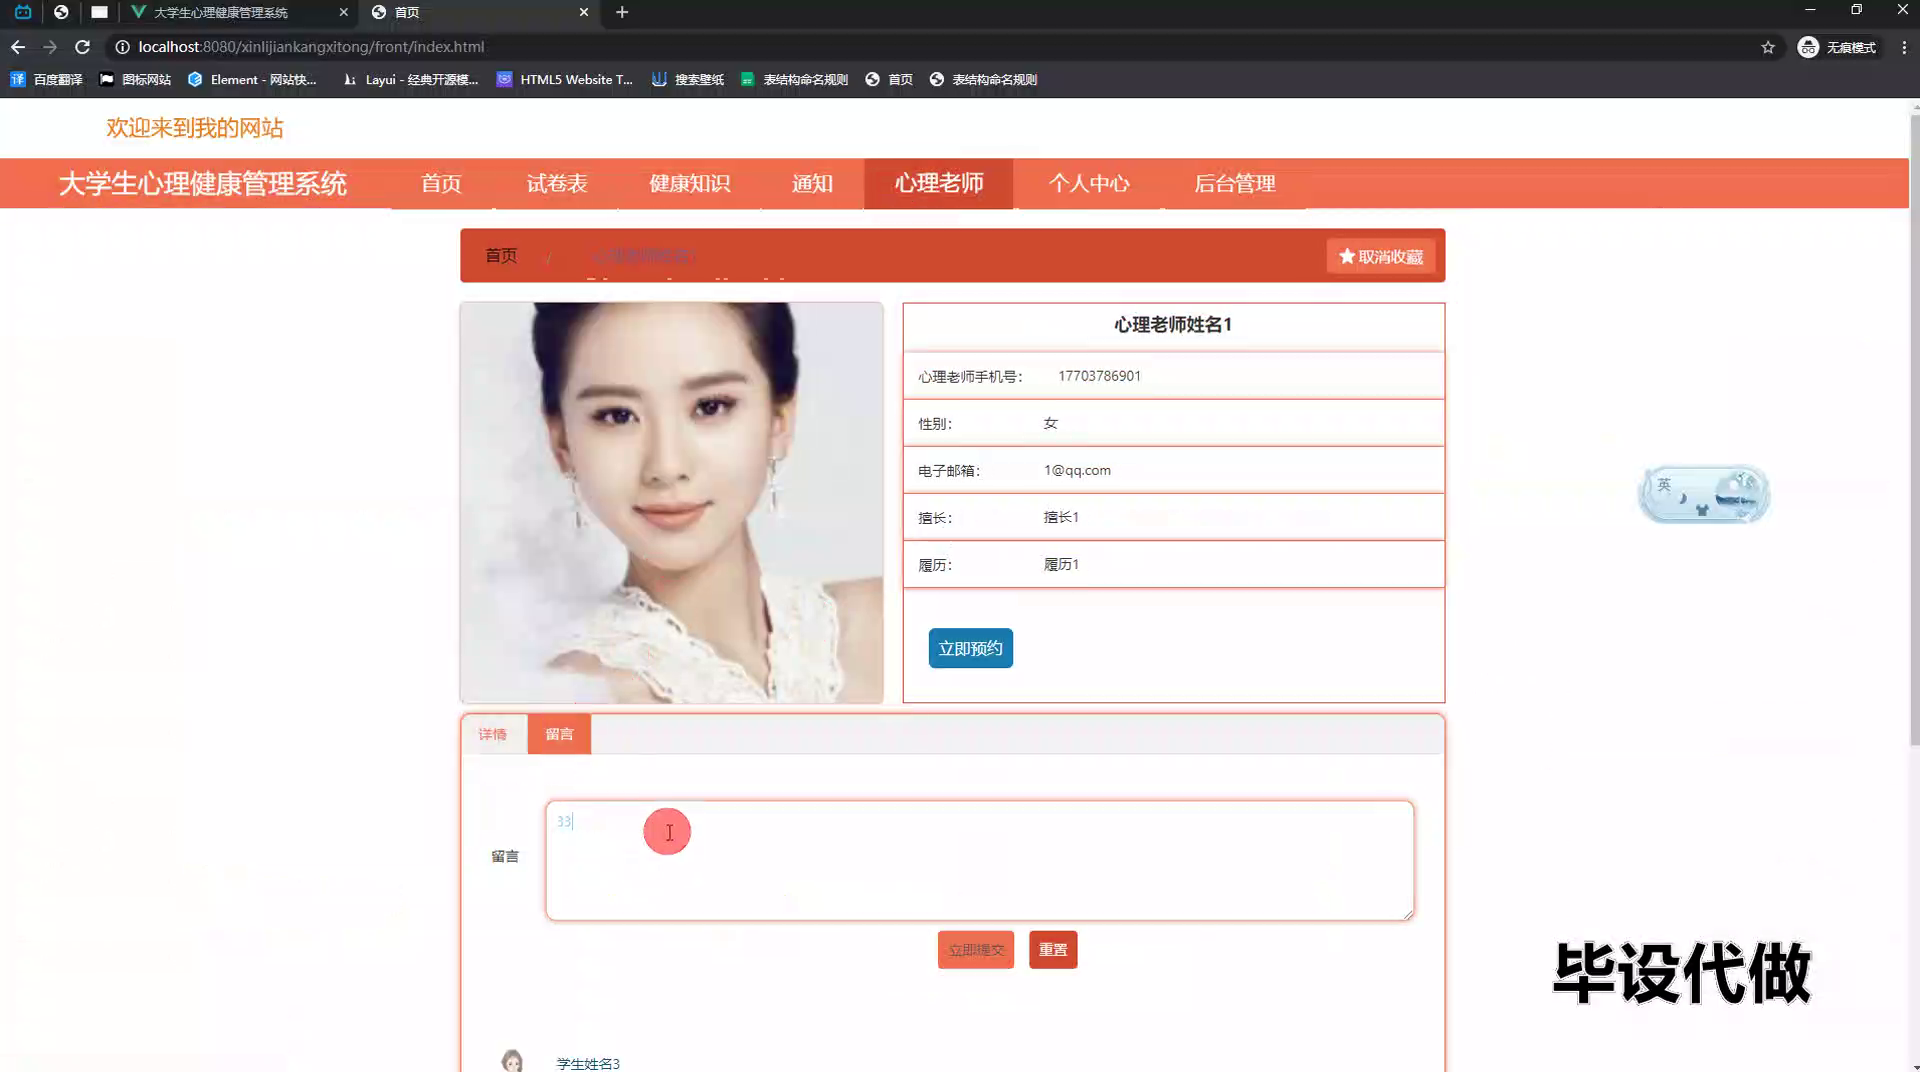Open a new tab with plus icon
The height and width of the screenshot is (1072, 1920).
click(622, 12)
